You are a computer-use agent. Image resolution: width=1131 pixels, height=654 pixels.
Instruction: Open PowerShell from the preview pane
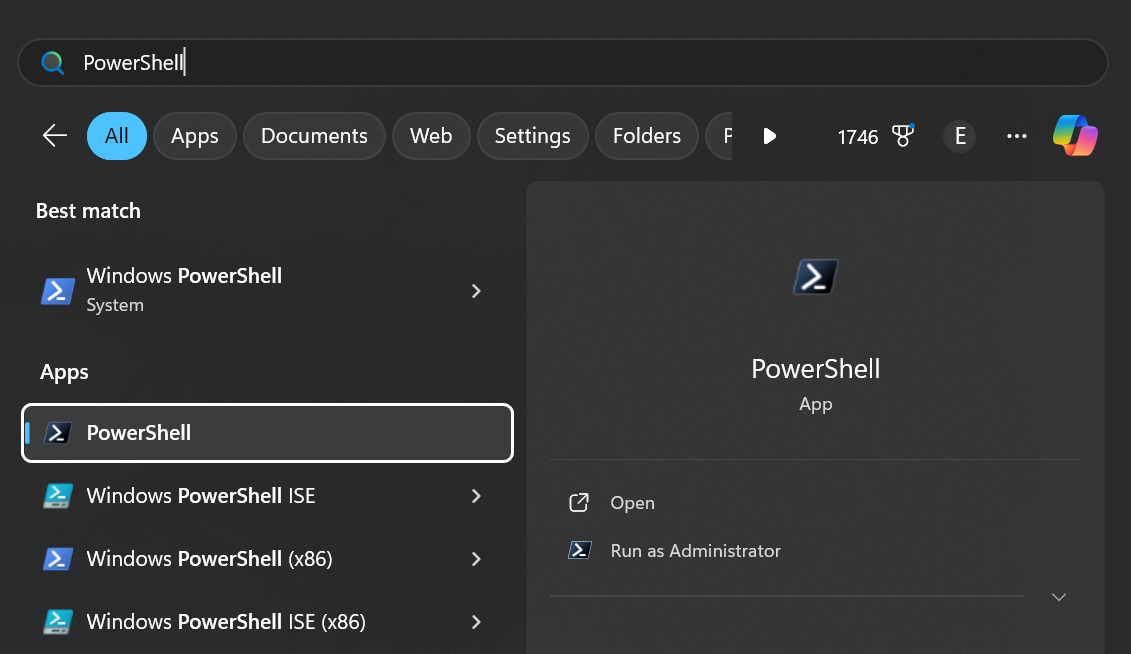click(x=633, y=503)
